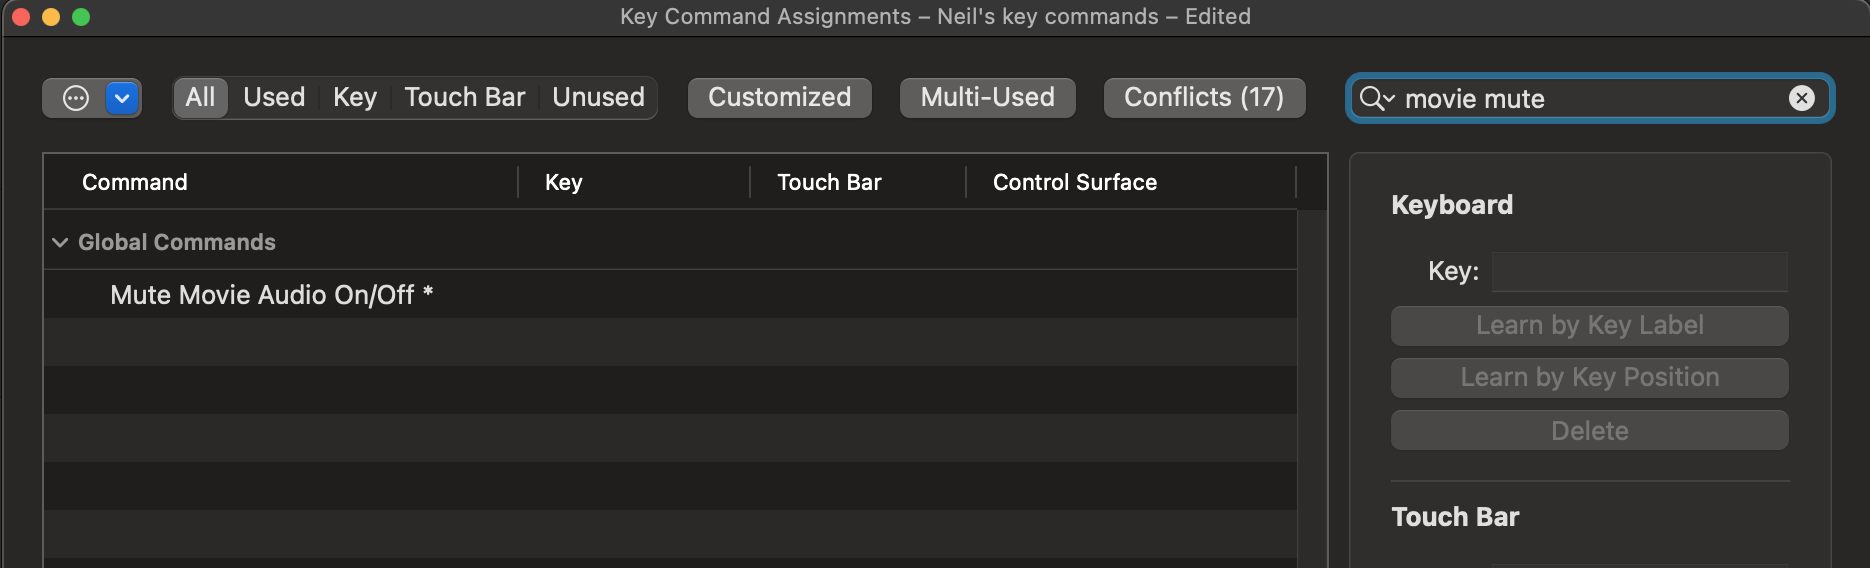Viewport: 1870px width, 568px height.
Task: Open the search magnifier filter menu
Action: 1377,98
